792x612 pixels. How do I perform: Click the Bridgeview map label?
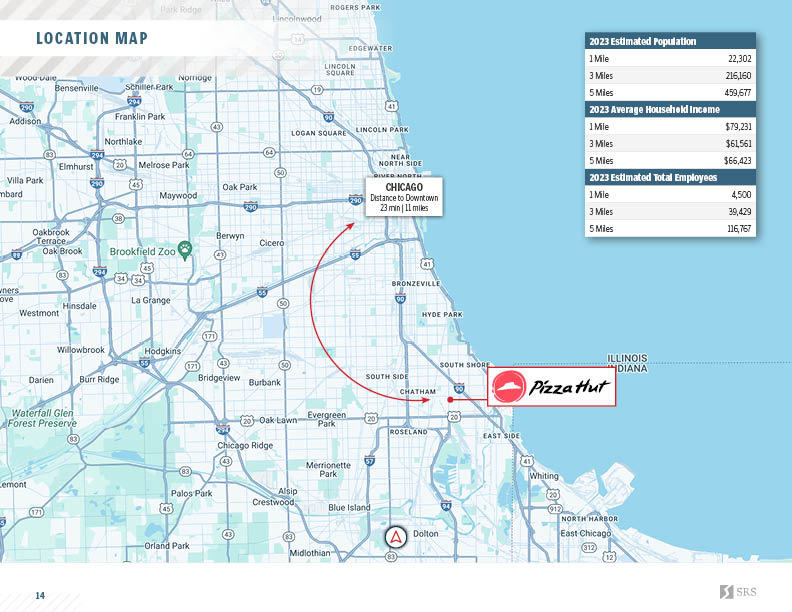point(219,378)
